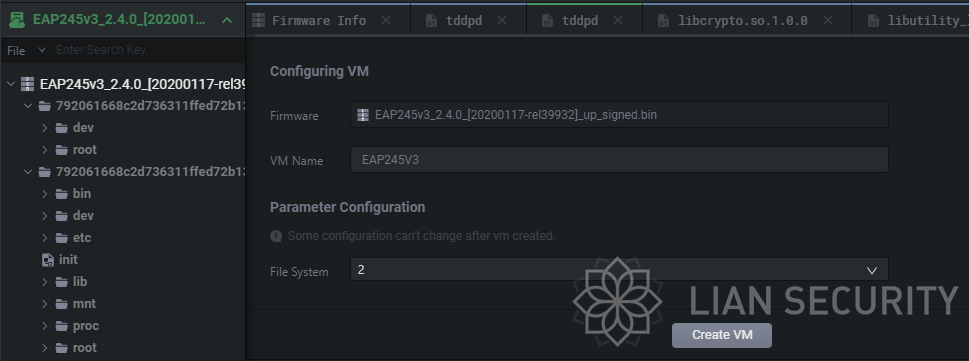Switch to the Firmware Info tab
The image size is (969, 361).
[x=319, y=20]
